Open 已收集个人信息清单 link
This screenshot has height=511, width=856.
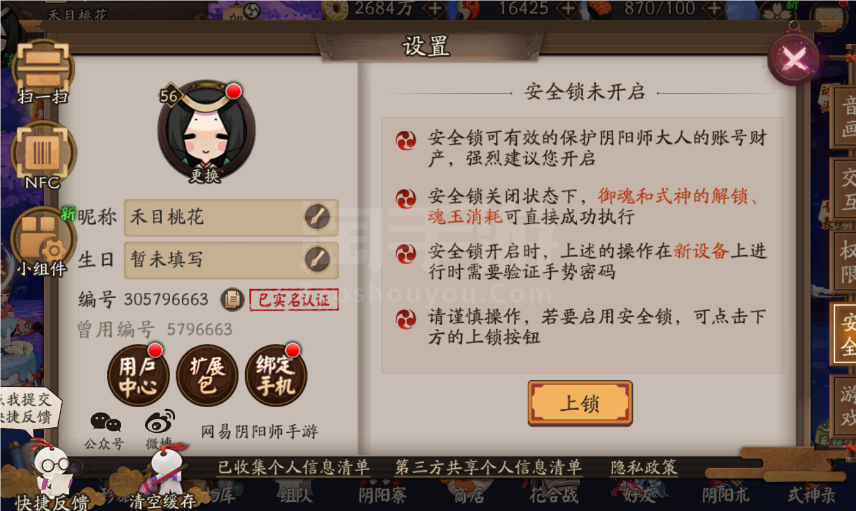pos(294,468)
